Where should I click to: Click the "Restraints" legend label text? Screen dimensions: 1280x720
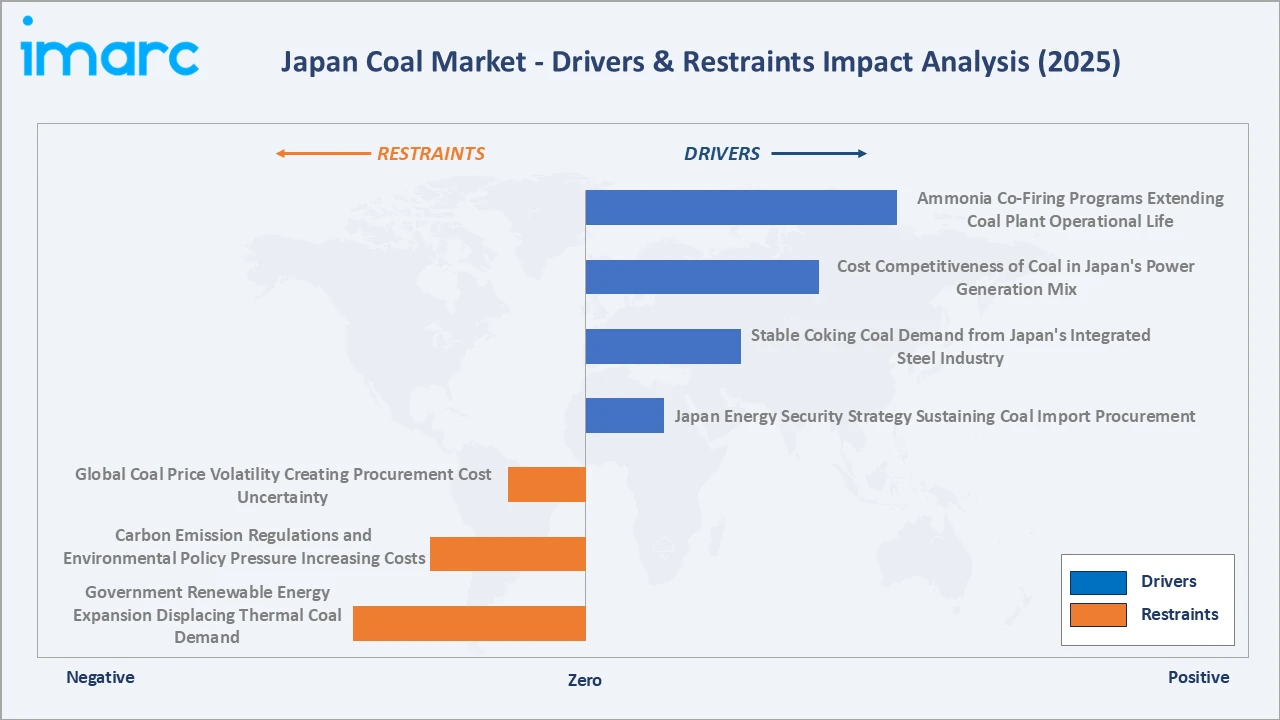pyautogui.click(x=1180, y=615)
